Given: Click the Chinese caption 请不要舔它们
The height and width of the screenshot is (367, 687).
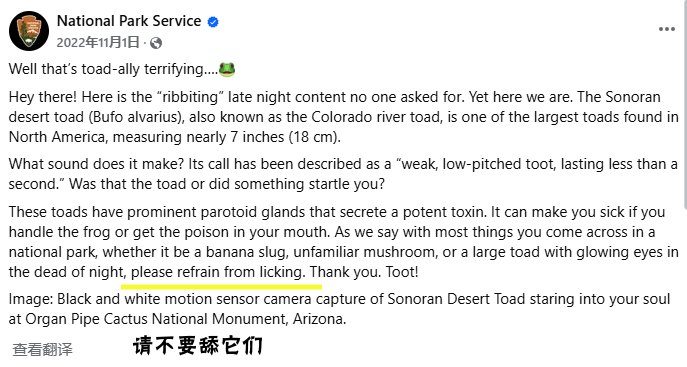Looking at the screenshot, I should click(198, 346).
